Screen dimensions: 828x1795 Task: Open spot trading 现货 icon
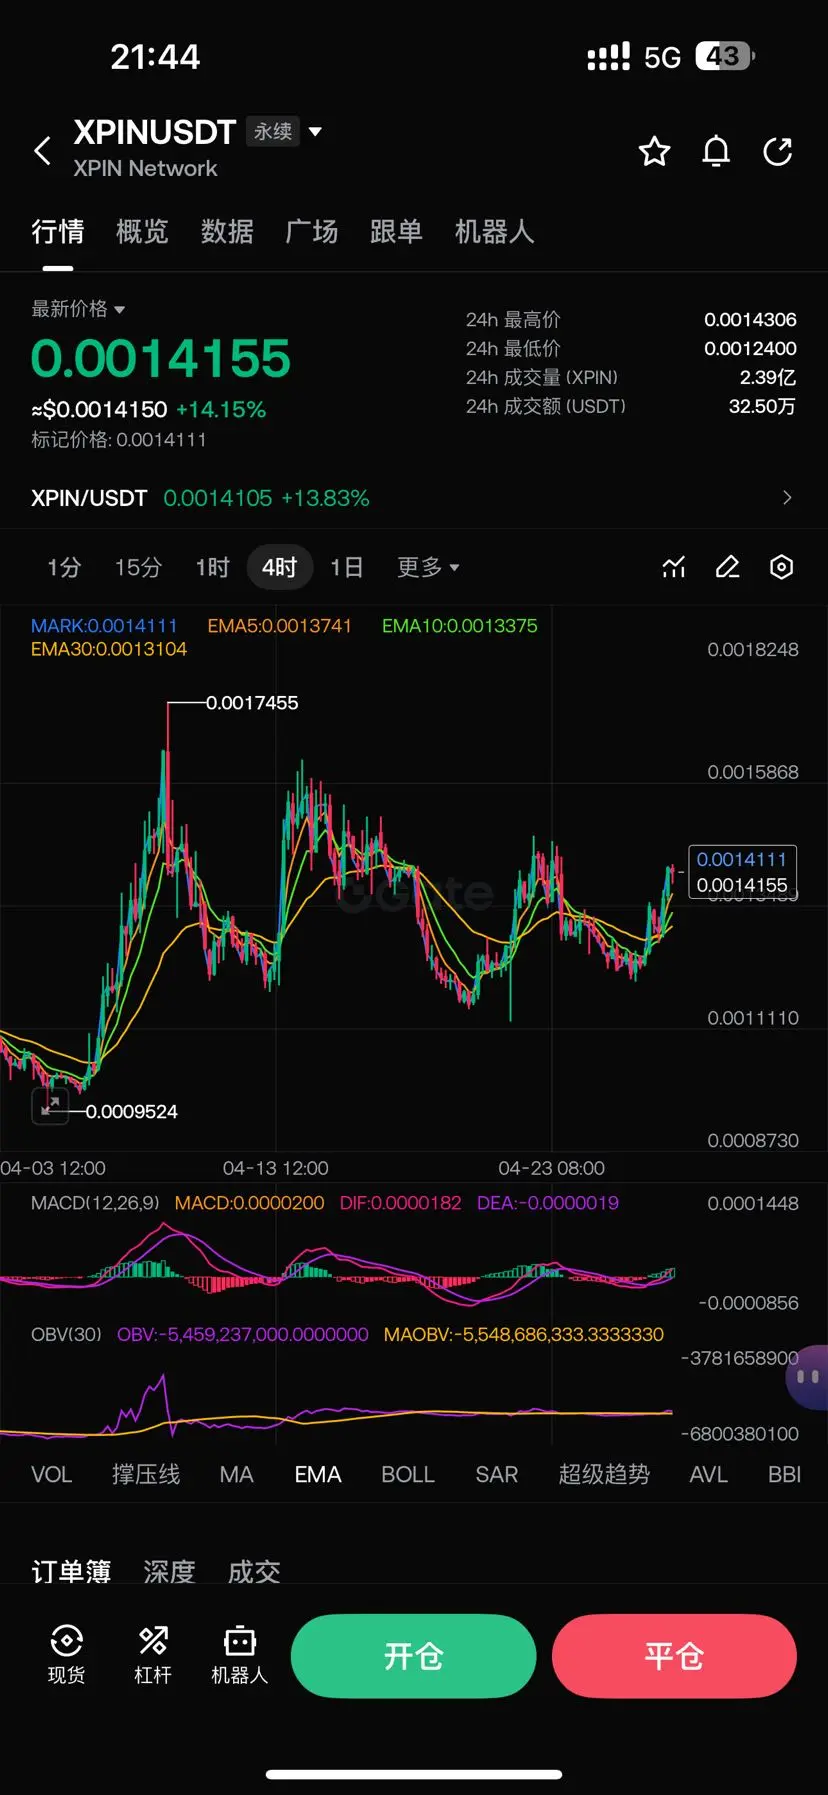click(66, 1655)
